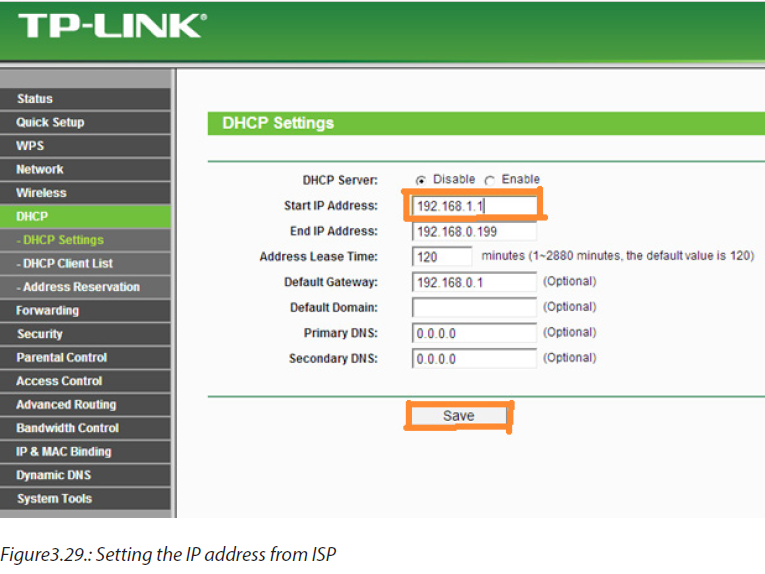Open the Forwarding menu section
Screen dimensions: 765x574
85,311
